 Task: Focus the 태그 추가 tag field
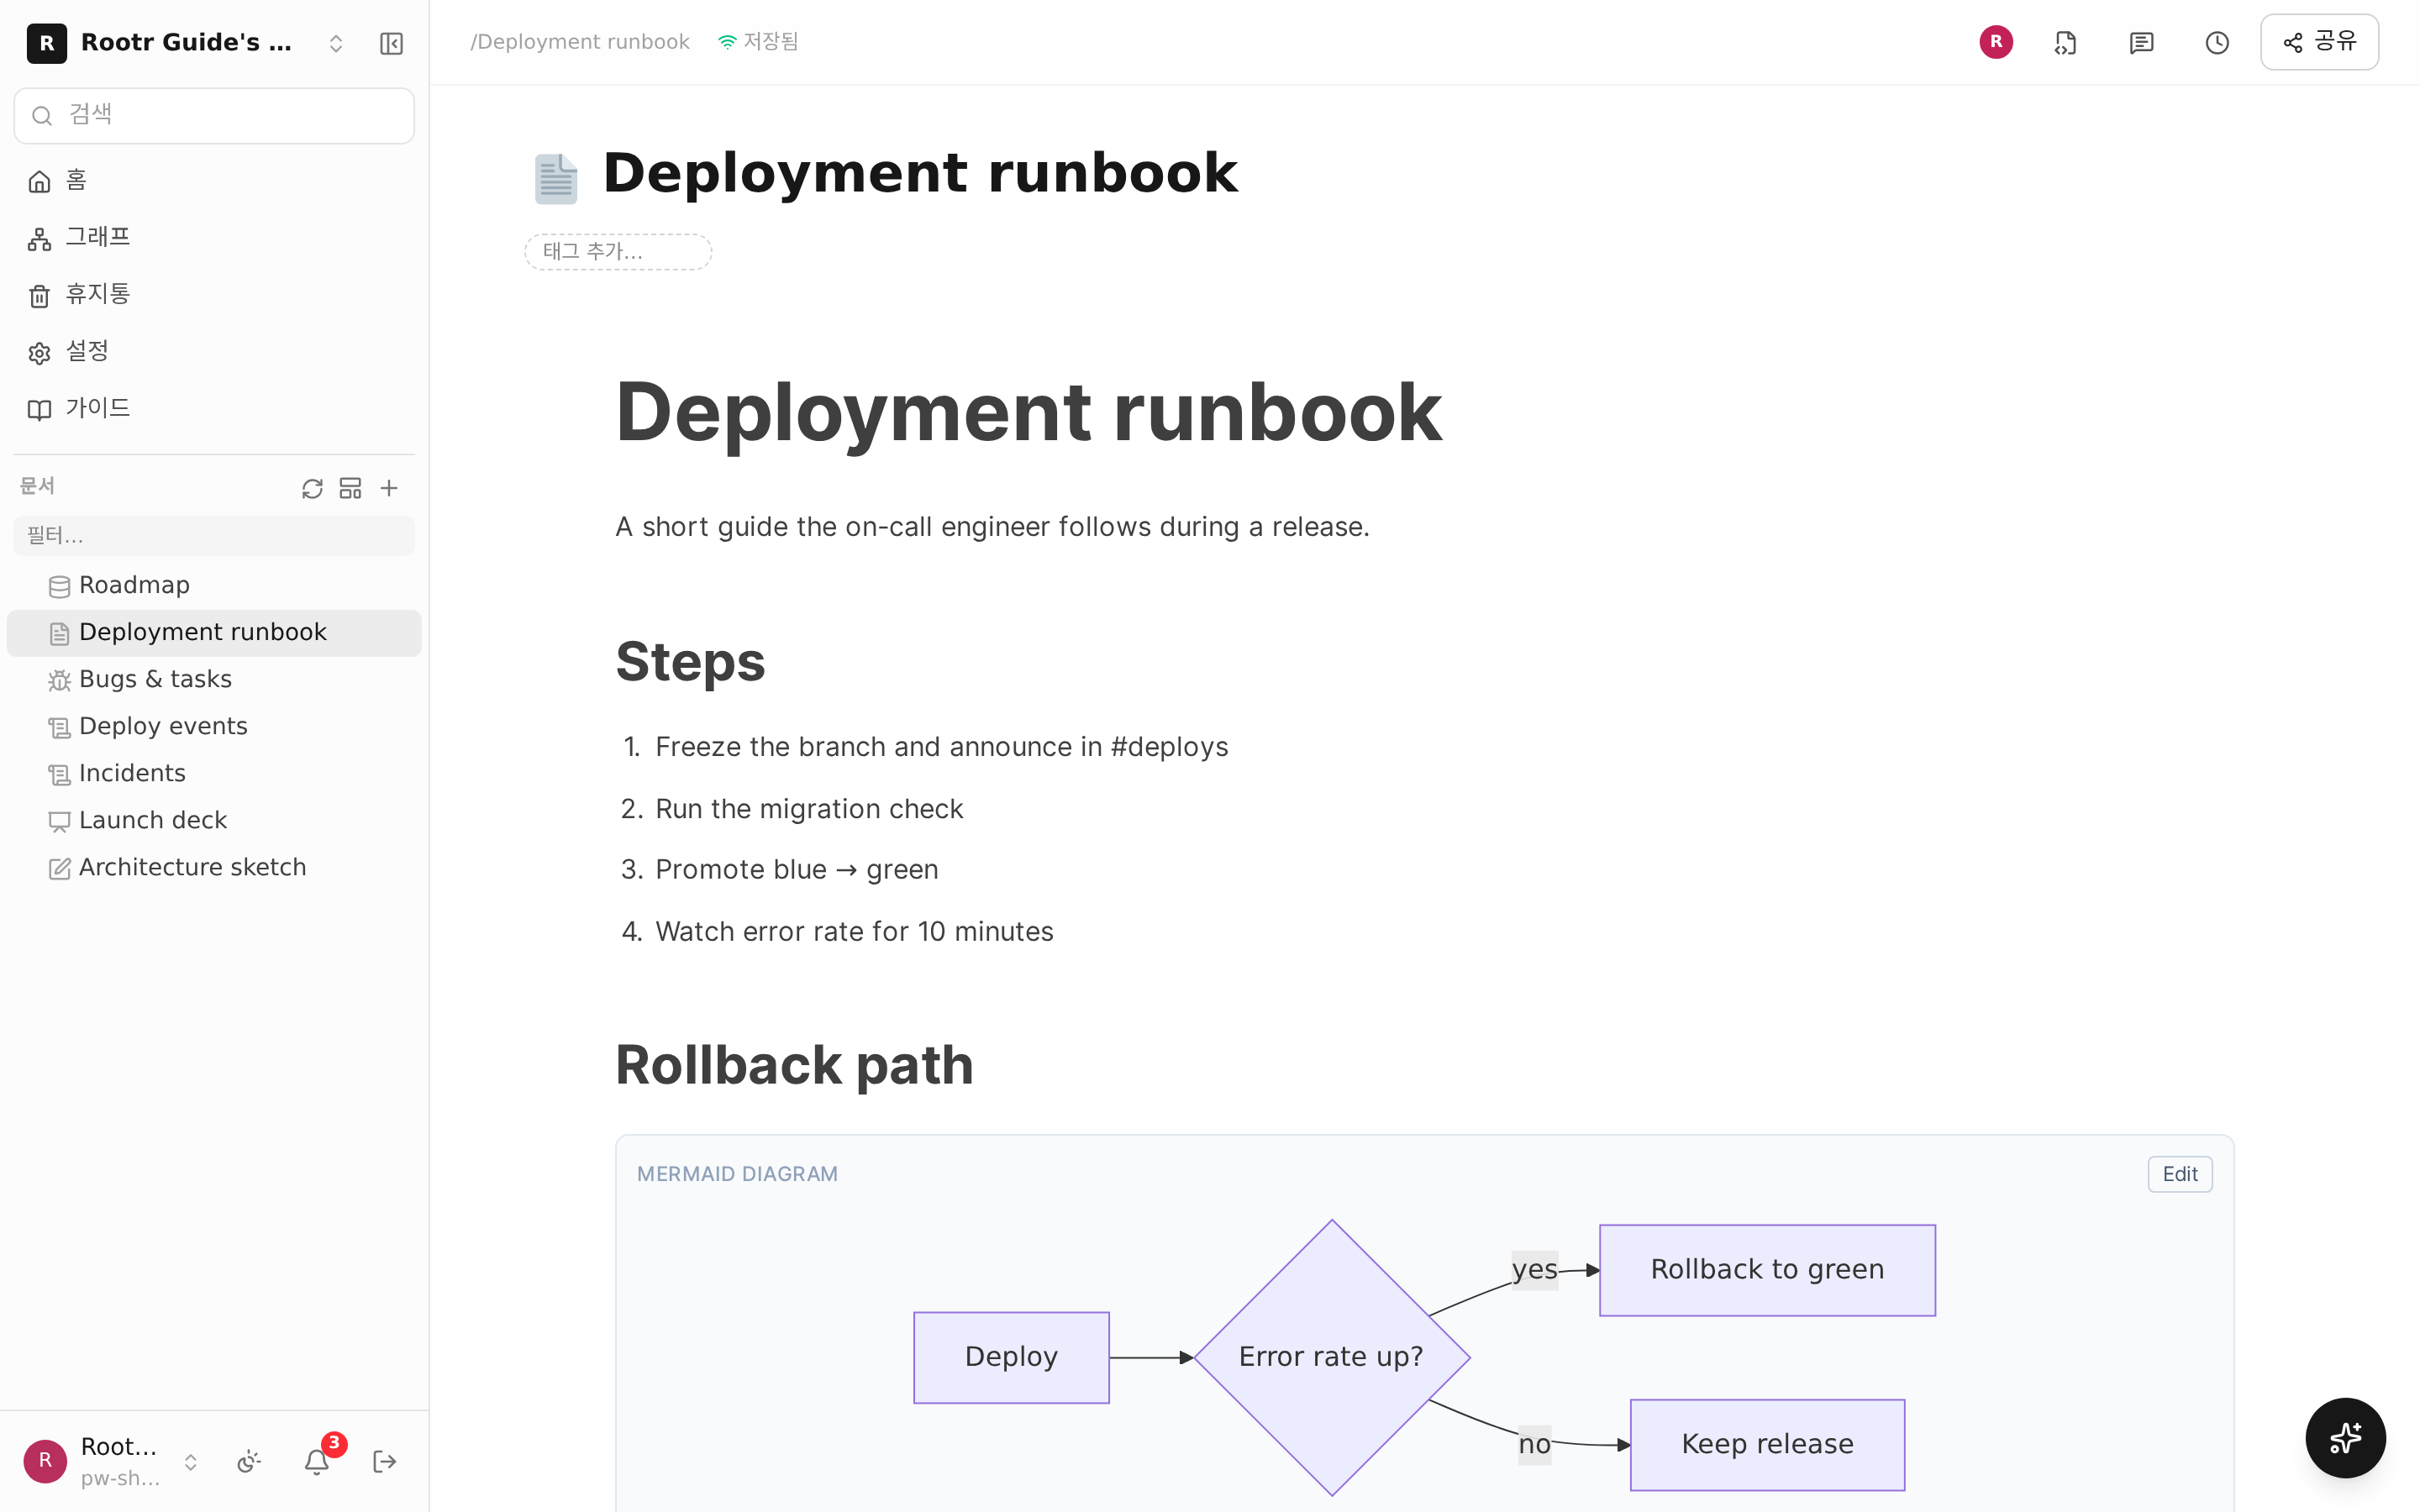pyautogui.click(x=618, y=252)
